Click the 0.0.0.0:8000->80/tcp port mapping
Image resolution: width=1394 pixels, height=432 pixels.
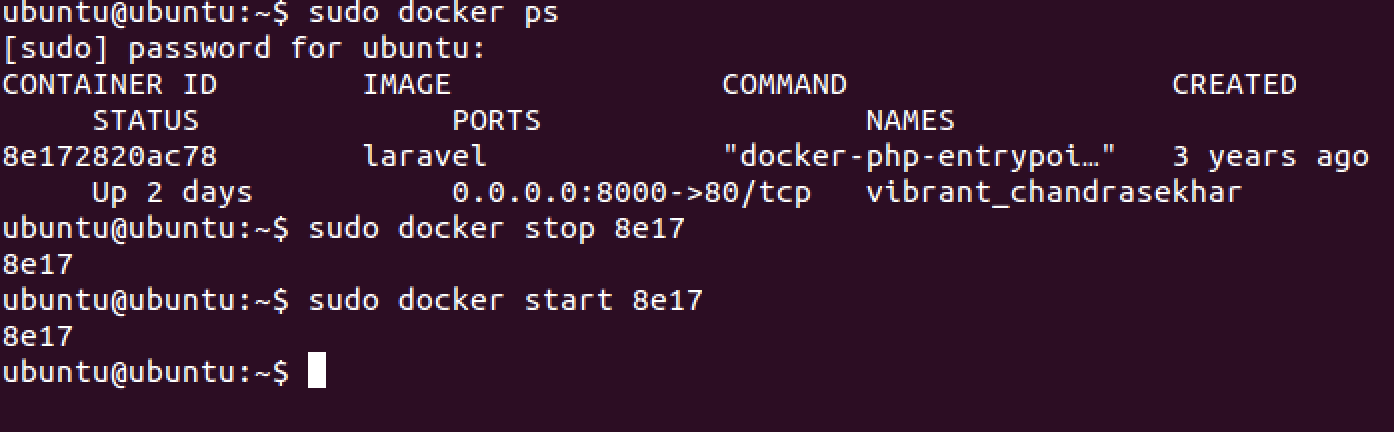pyautogui.click(x=631, y=192)
